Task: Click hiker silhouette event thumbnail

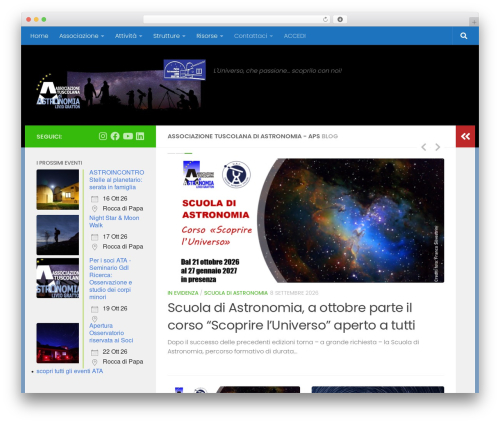Action: pos(58,235)
